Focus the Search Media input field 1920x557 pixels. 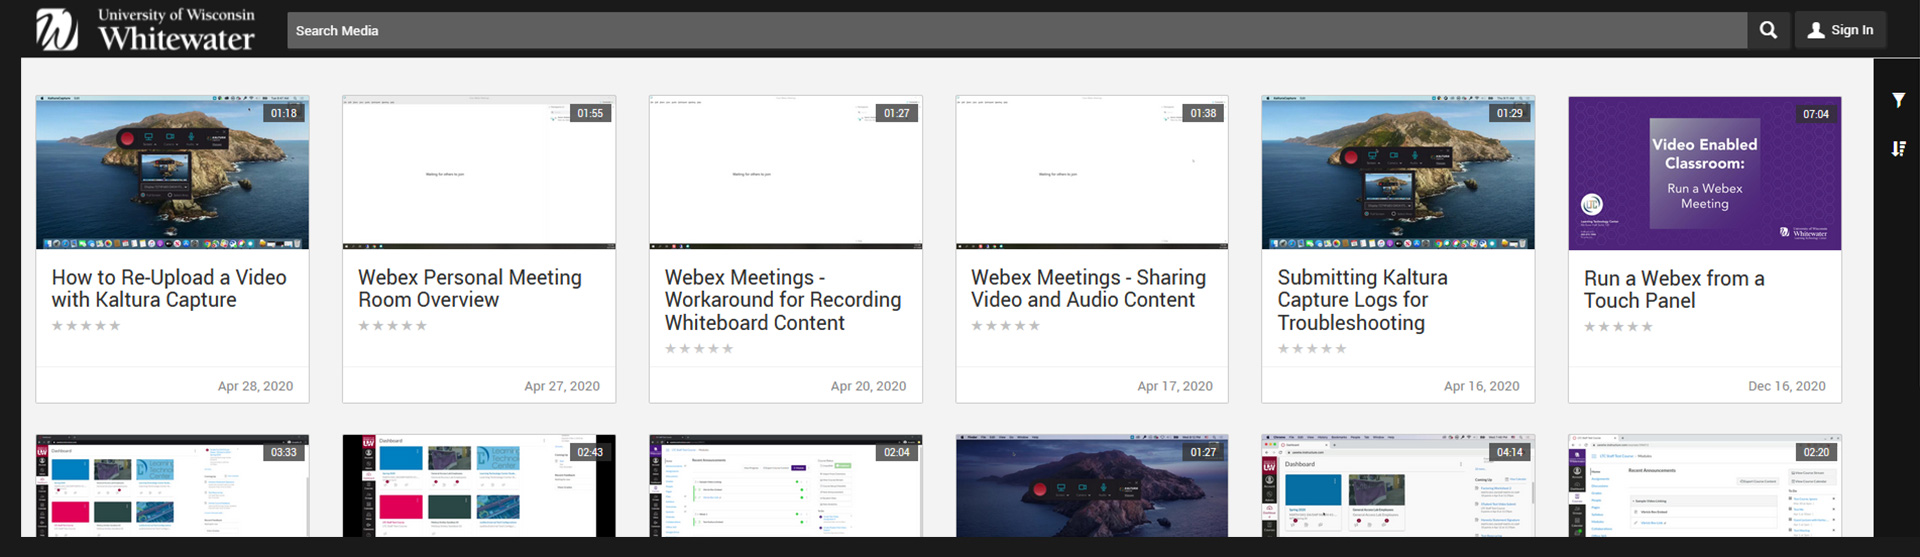click(1017, 30)
